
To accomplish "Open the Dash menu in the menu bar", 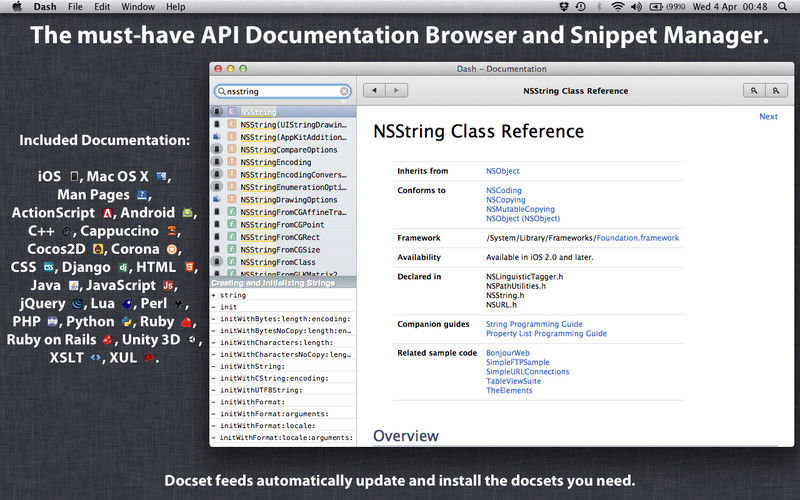I will pyautogui.click(x=45, y=7).
